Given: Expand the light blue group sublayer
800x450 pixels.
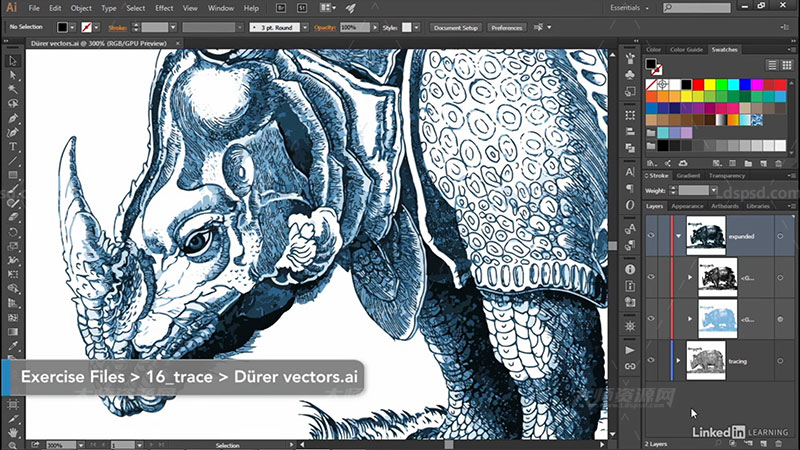Looking at the screenshot, I should [x=690, y=319].
